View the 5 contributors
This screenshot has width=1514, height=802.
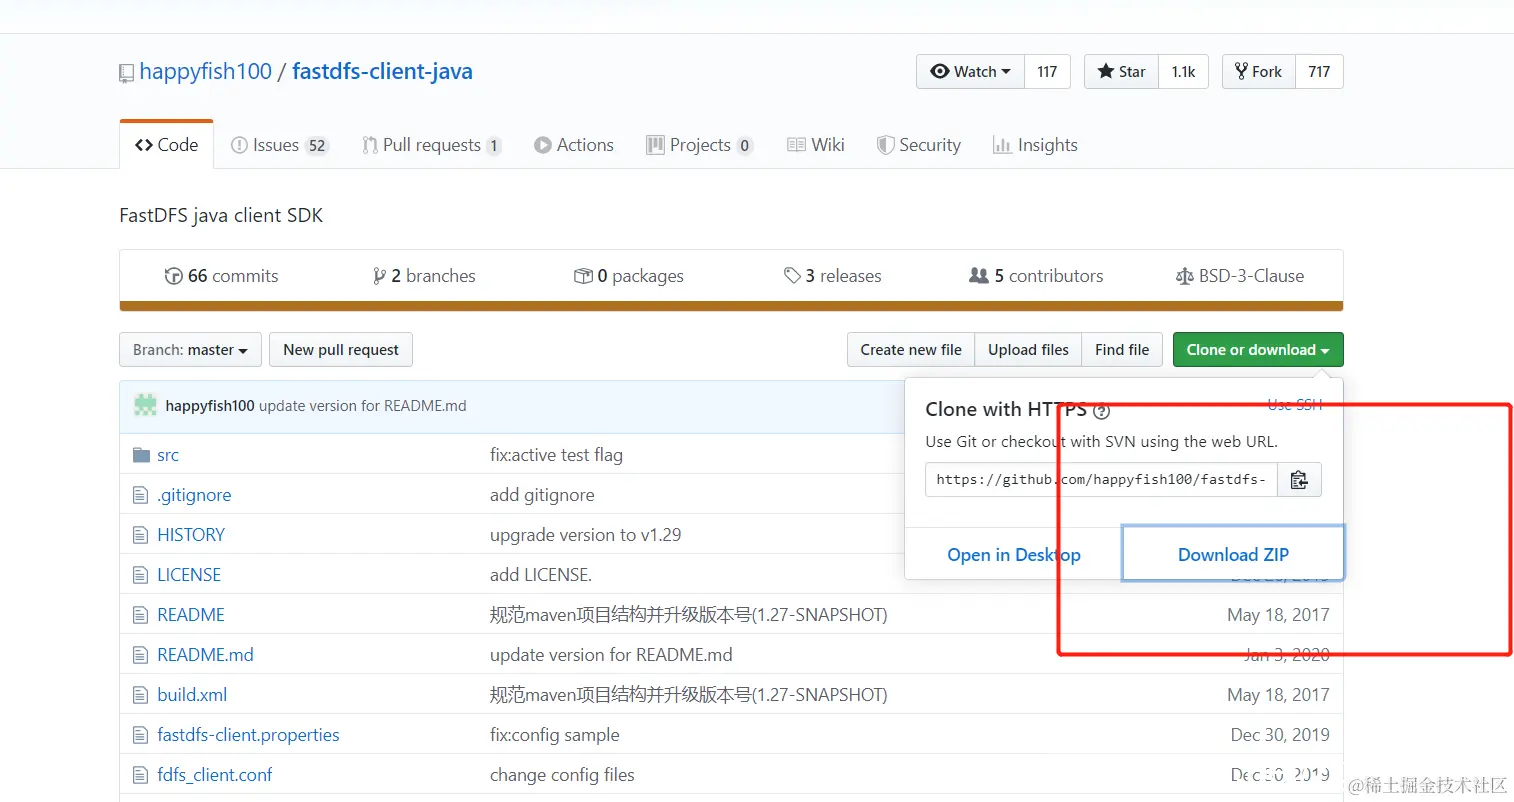click(x=1036, y=276)
